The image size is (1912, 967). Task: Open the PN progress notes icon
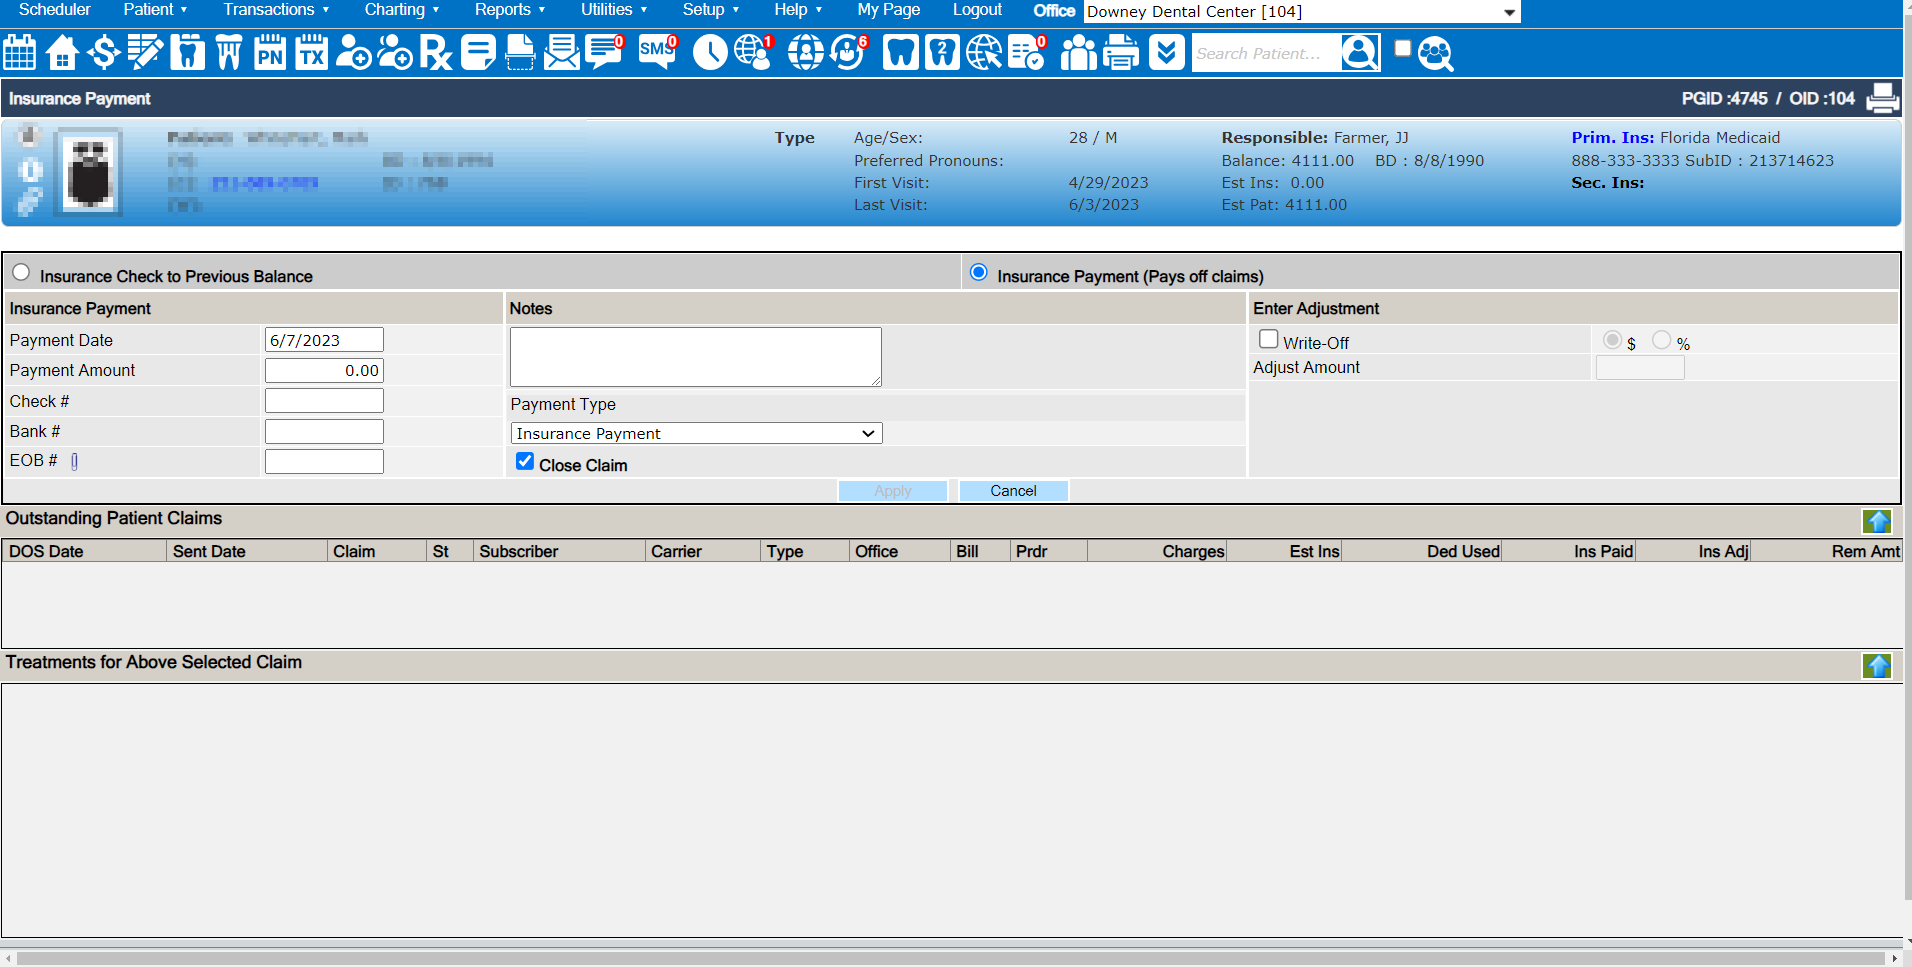point(268,52)
